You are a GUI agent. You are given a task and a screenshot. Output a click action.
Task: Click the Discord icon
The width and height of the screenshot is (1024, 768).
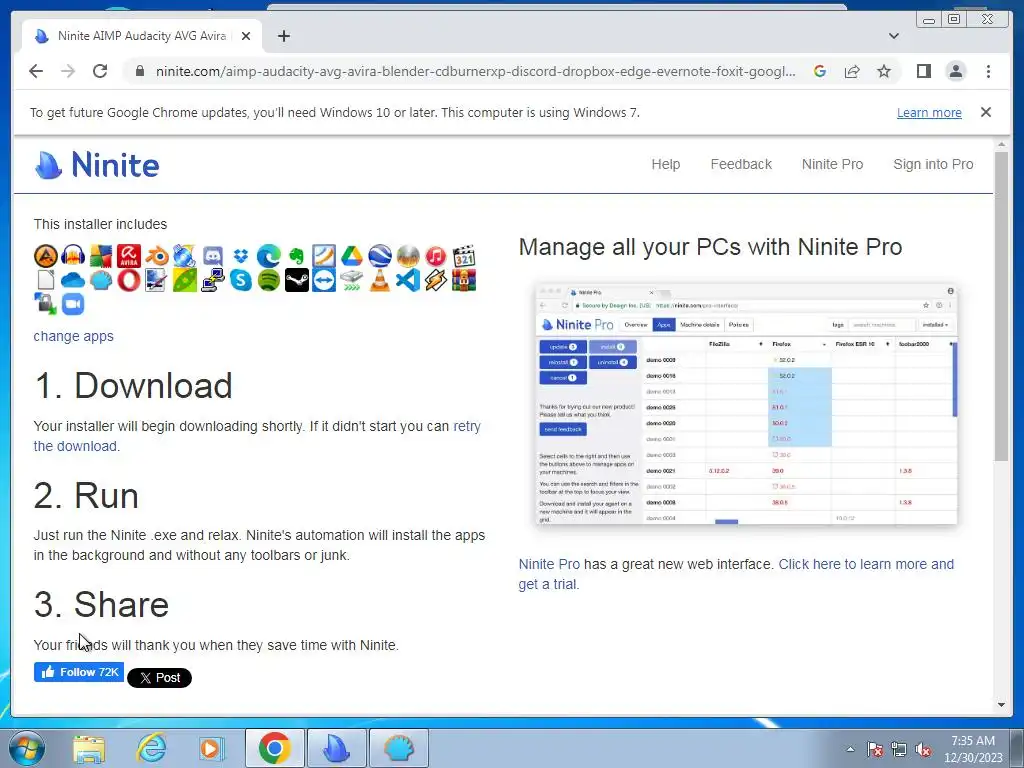[x=213, y=256]
